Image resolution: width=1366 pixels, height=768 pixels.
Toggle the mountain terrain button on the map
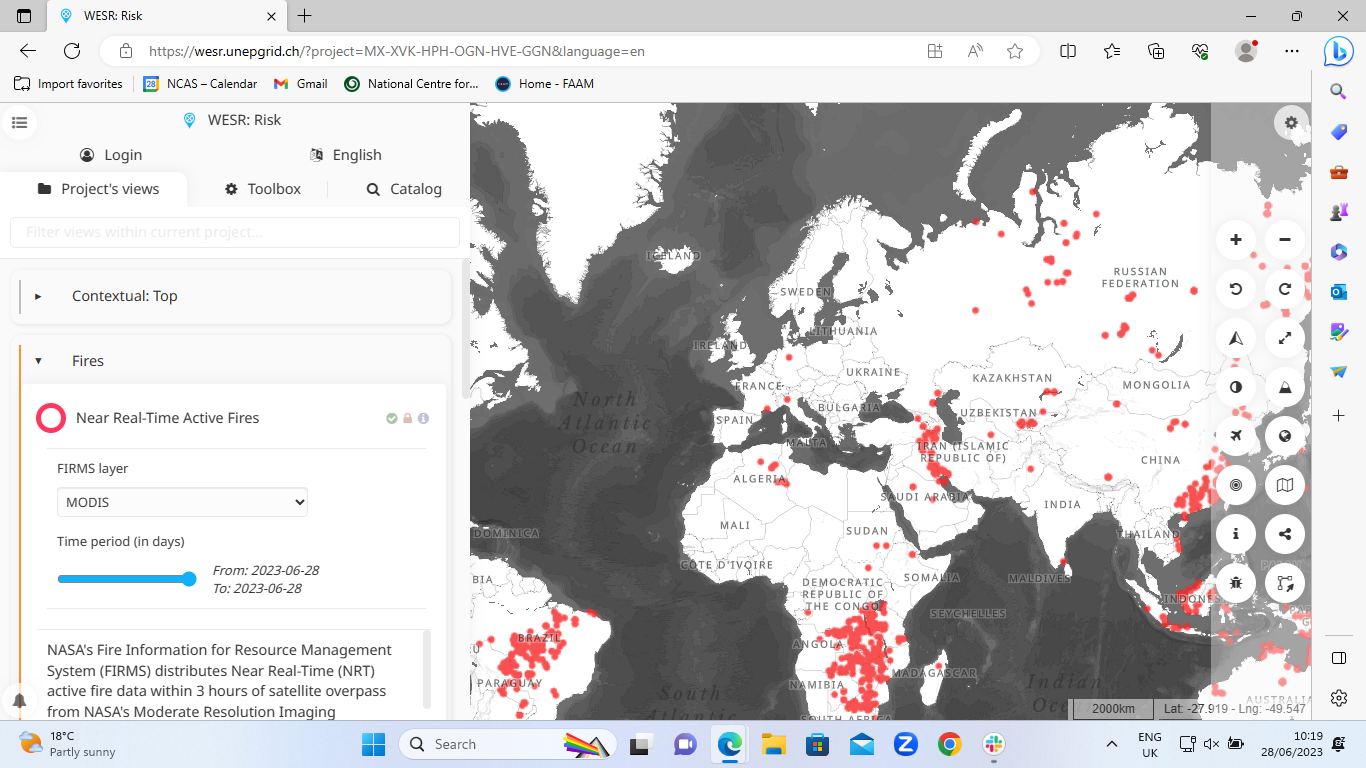pyautogui.click(x=1285, y=387)
